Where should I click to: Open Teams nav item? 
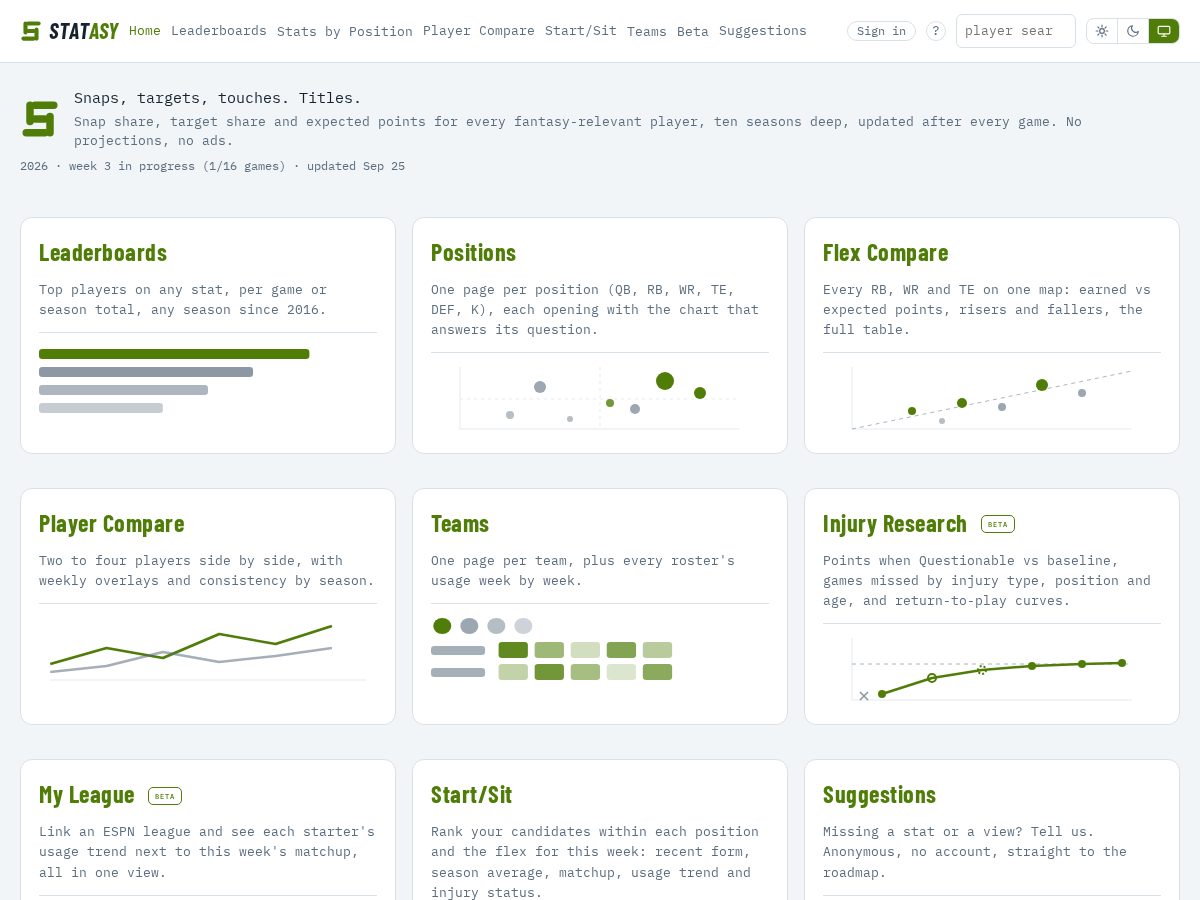pyautogui.click(x=647, y=31)
